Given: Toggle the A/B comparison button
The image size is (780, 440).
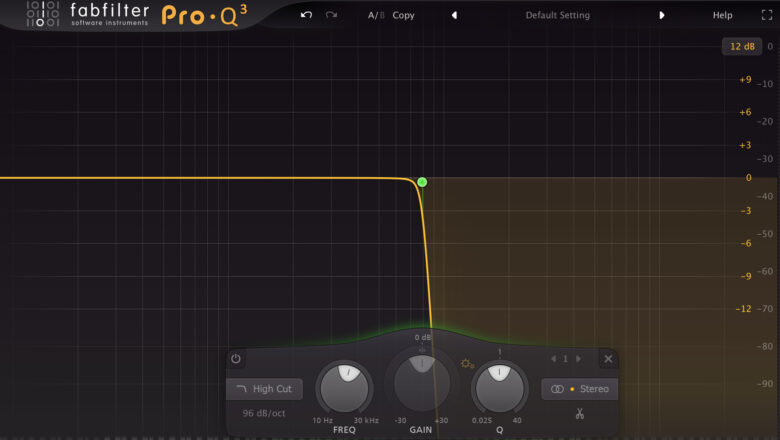Looking at the screenshot, I should click(376, 15).
